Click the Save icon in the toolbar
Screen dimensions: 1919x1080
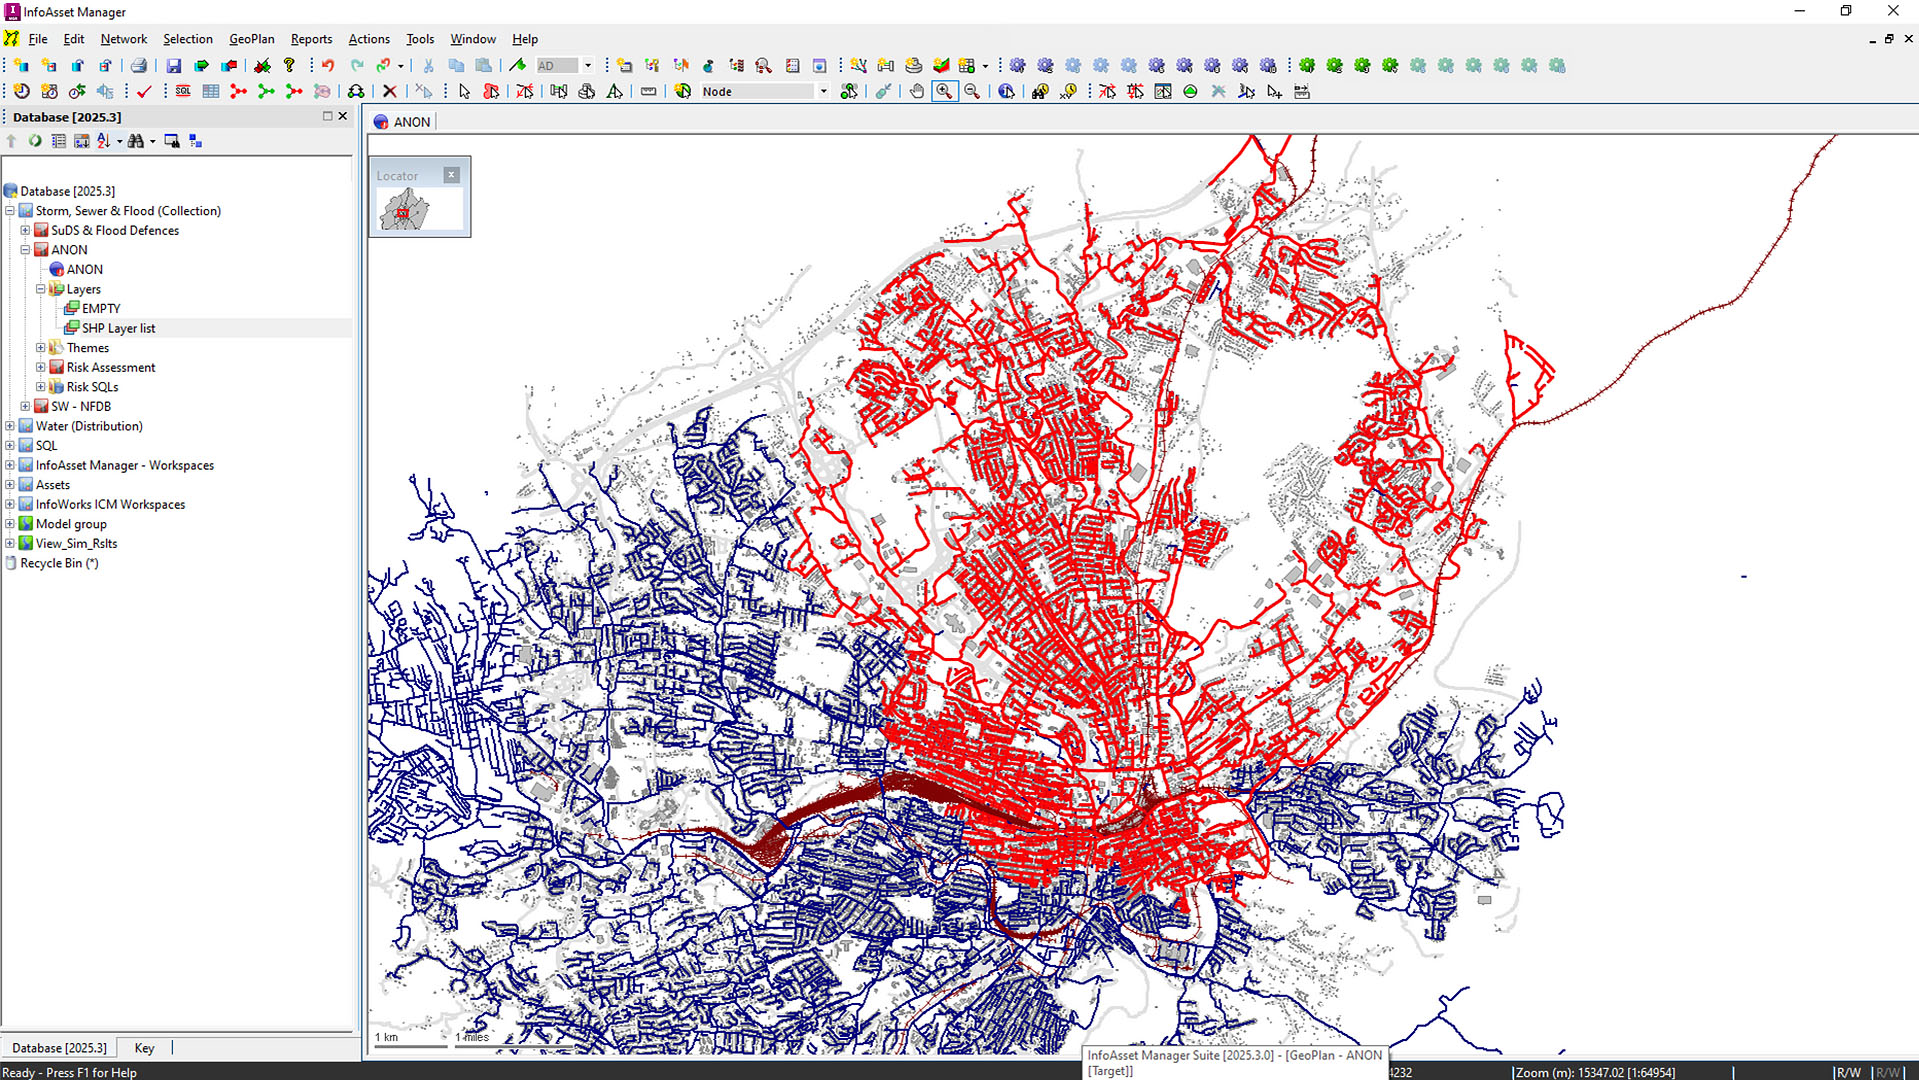(x=174, y=66)
